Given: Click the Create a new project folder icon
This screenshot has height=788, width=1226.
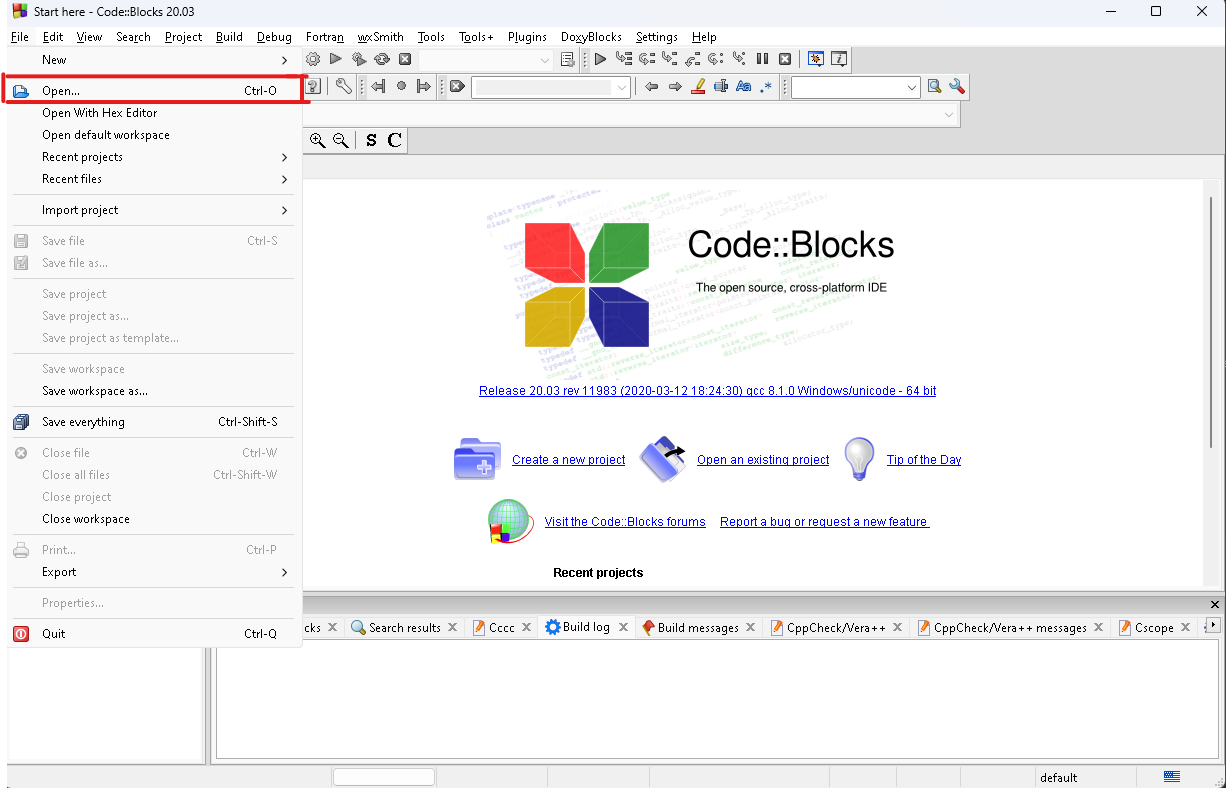Looking at the screenshot, I should (x=477, y=460).
